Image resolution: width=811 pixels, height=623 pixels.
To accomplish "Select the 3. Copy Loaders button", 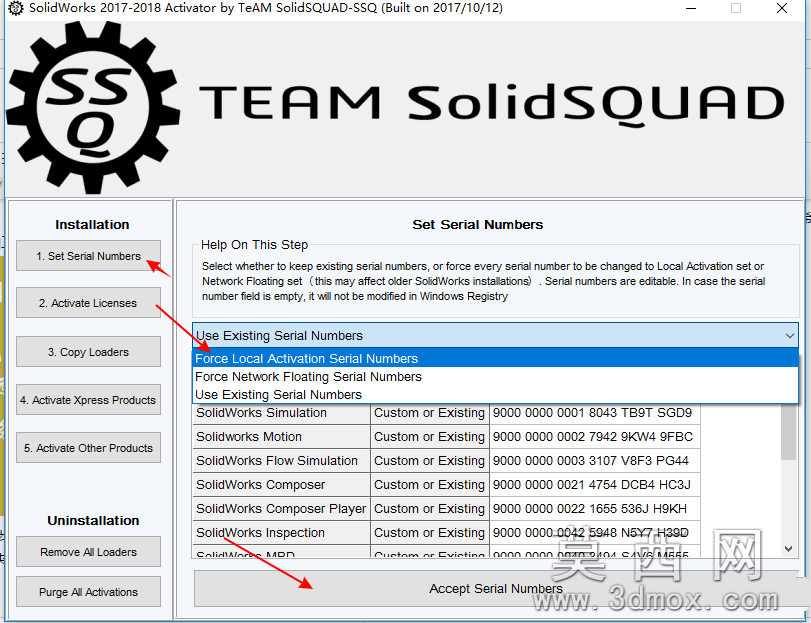I will 88,352.
